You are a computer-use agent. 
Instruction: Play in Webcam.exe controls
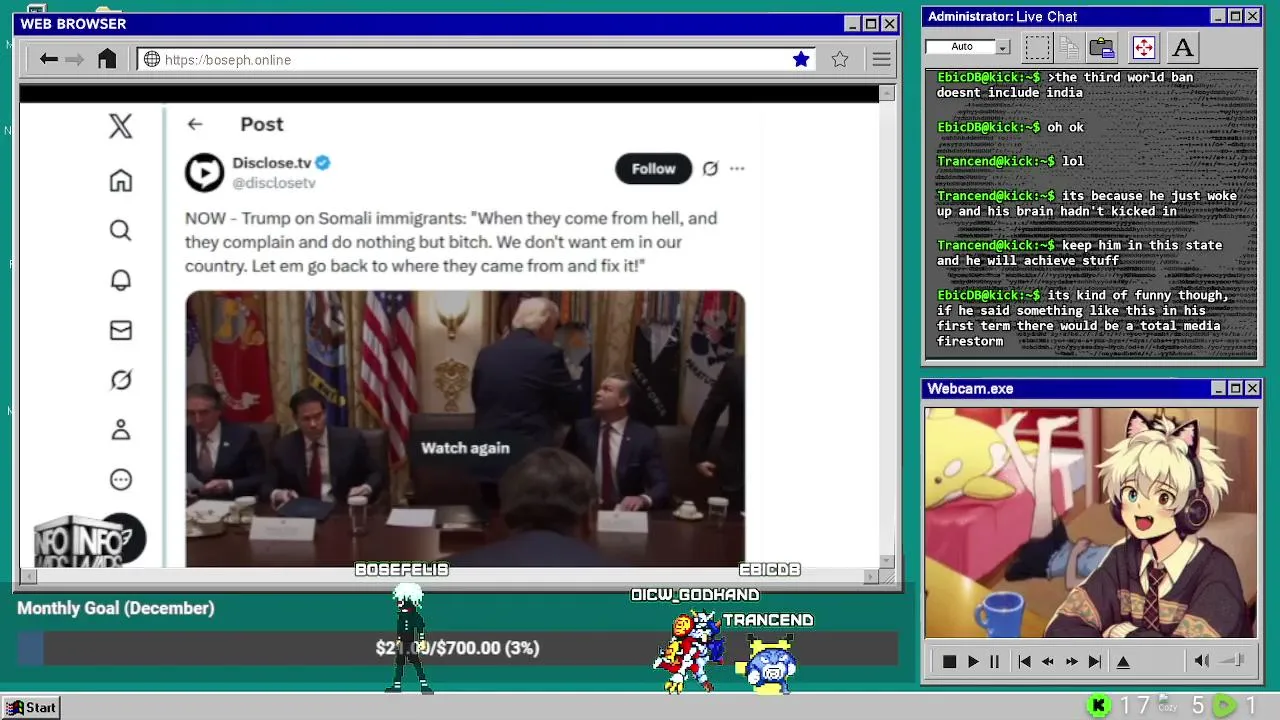[972, 661]
